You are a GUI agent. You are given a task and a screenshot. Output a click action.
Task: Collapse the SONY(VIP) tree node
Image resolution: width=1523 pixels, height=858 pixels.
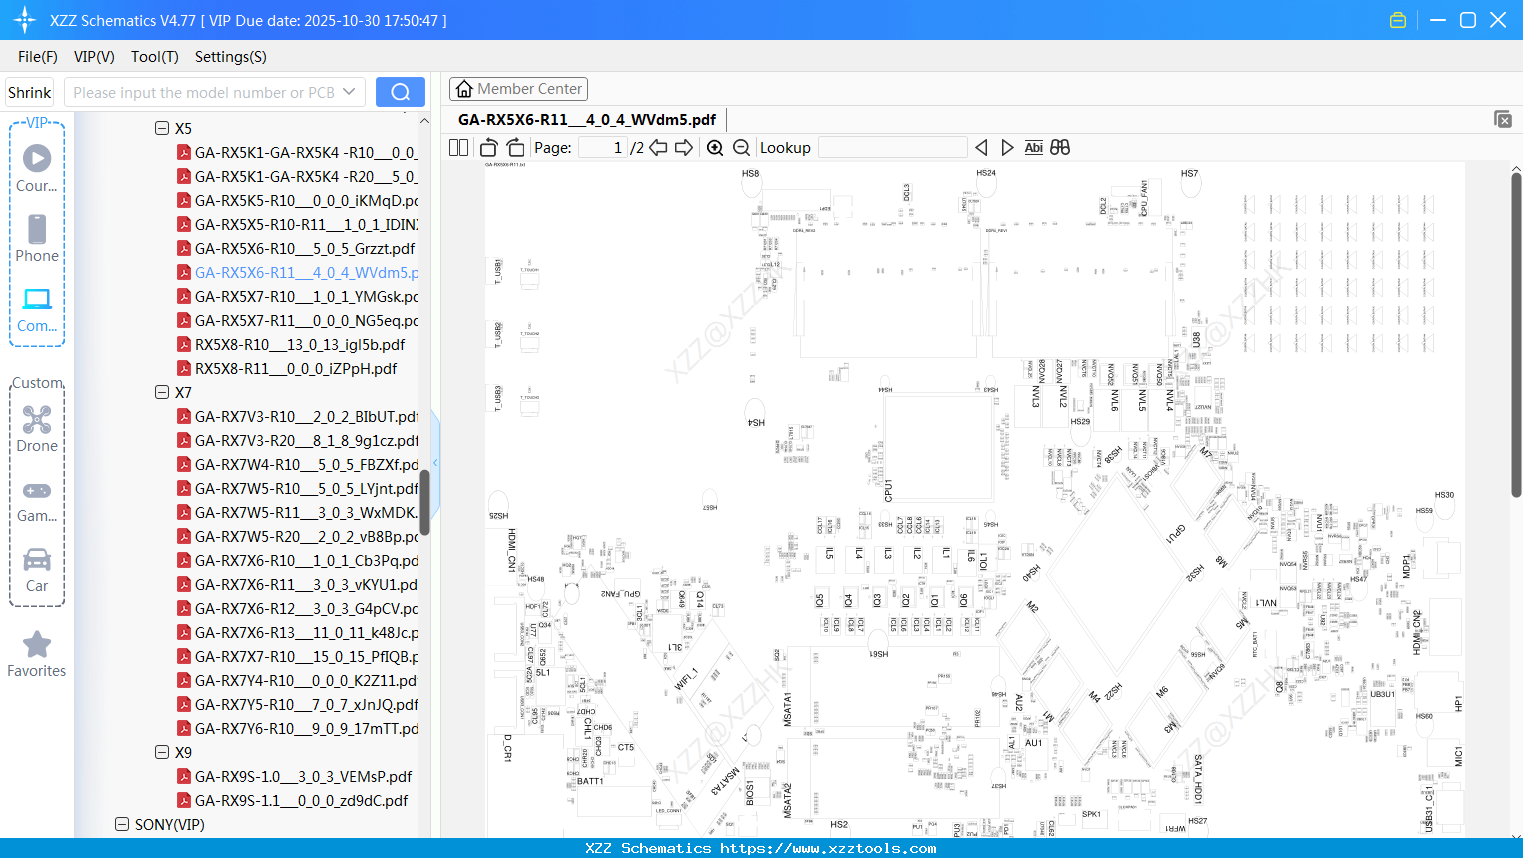pyautogui.click(x=122, y=824)
